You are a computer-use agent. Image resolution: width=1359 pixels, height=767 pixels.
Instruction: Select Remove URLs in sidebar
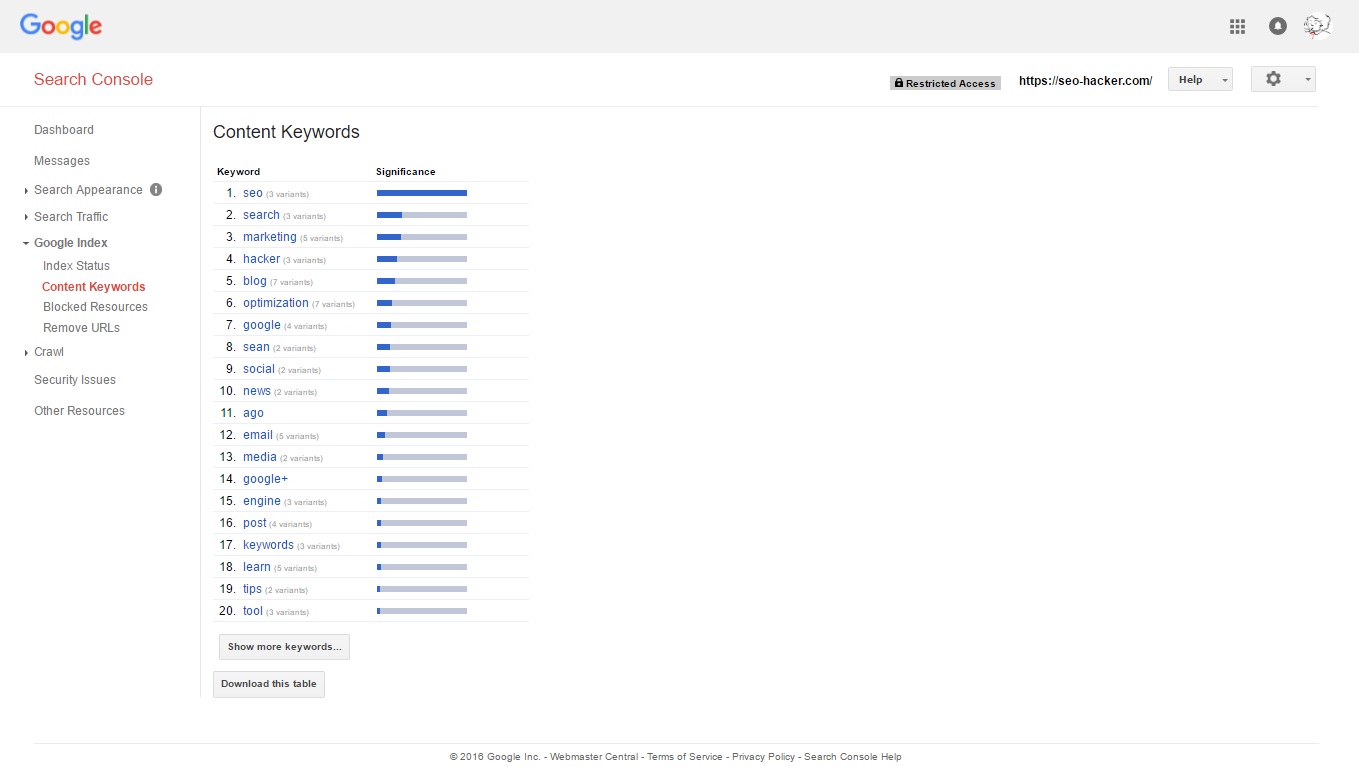tap(81, 328)
